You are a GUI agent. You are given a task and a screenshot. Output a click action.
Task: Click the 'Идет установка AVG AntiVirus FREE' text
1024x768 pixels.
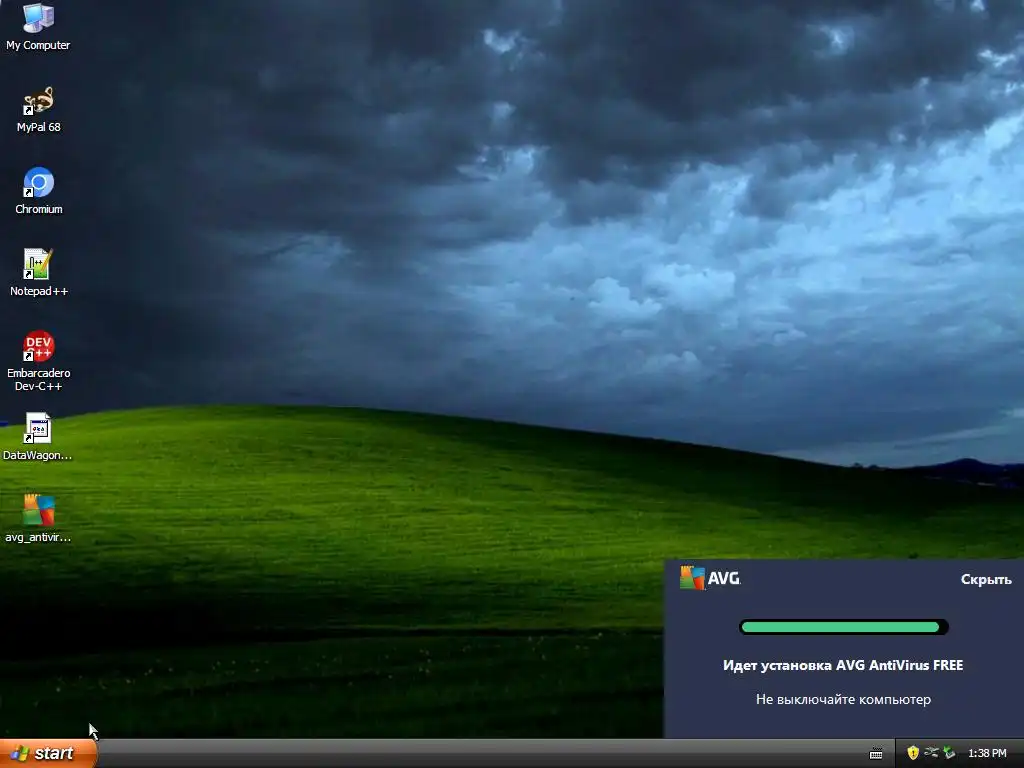(x=842, y=665)
